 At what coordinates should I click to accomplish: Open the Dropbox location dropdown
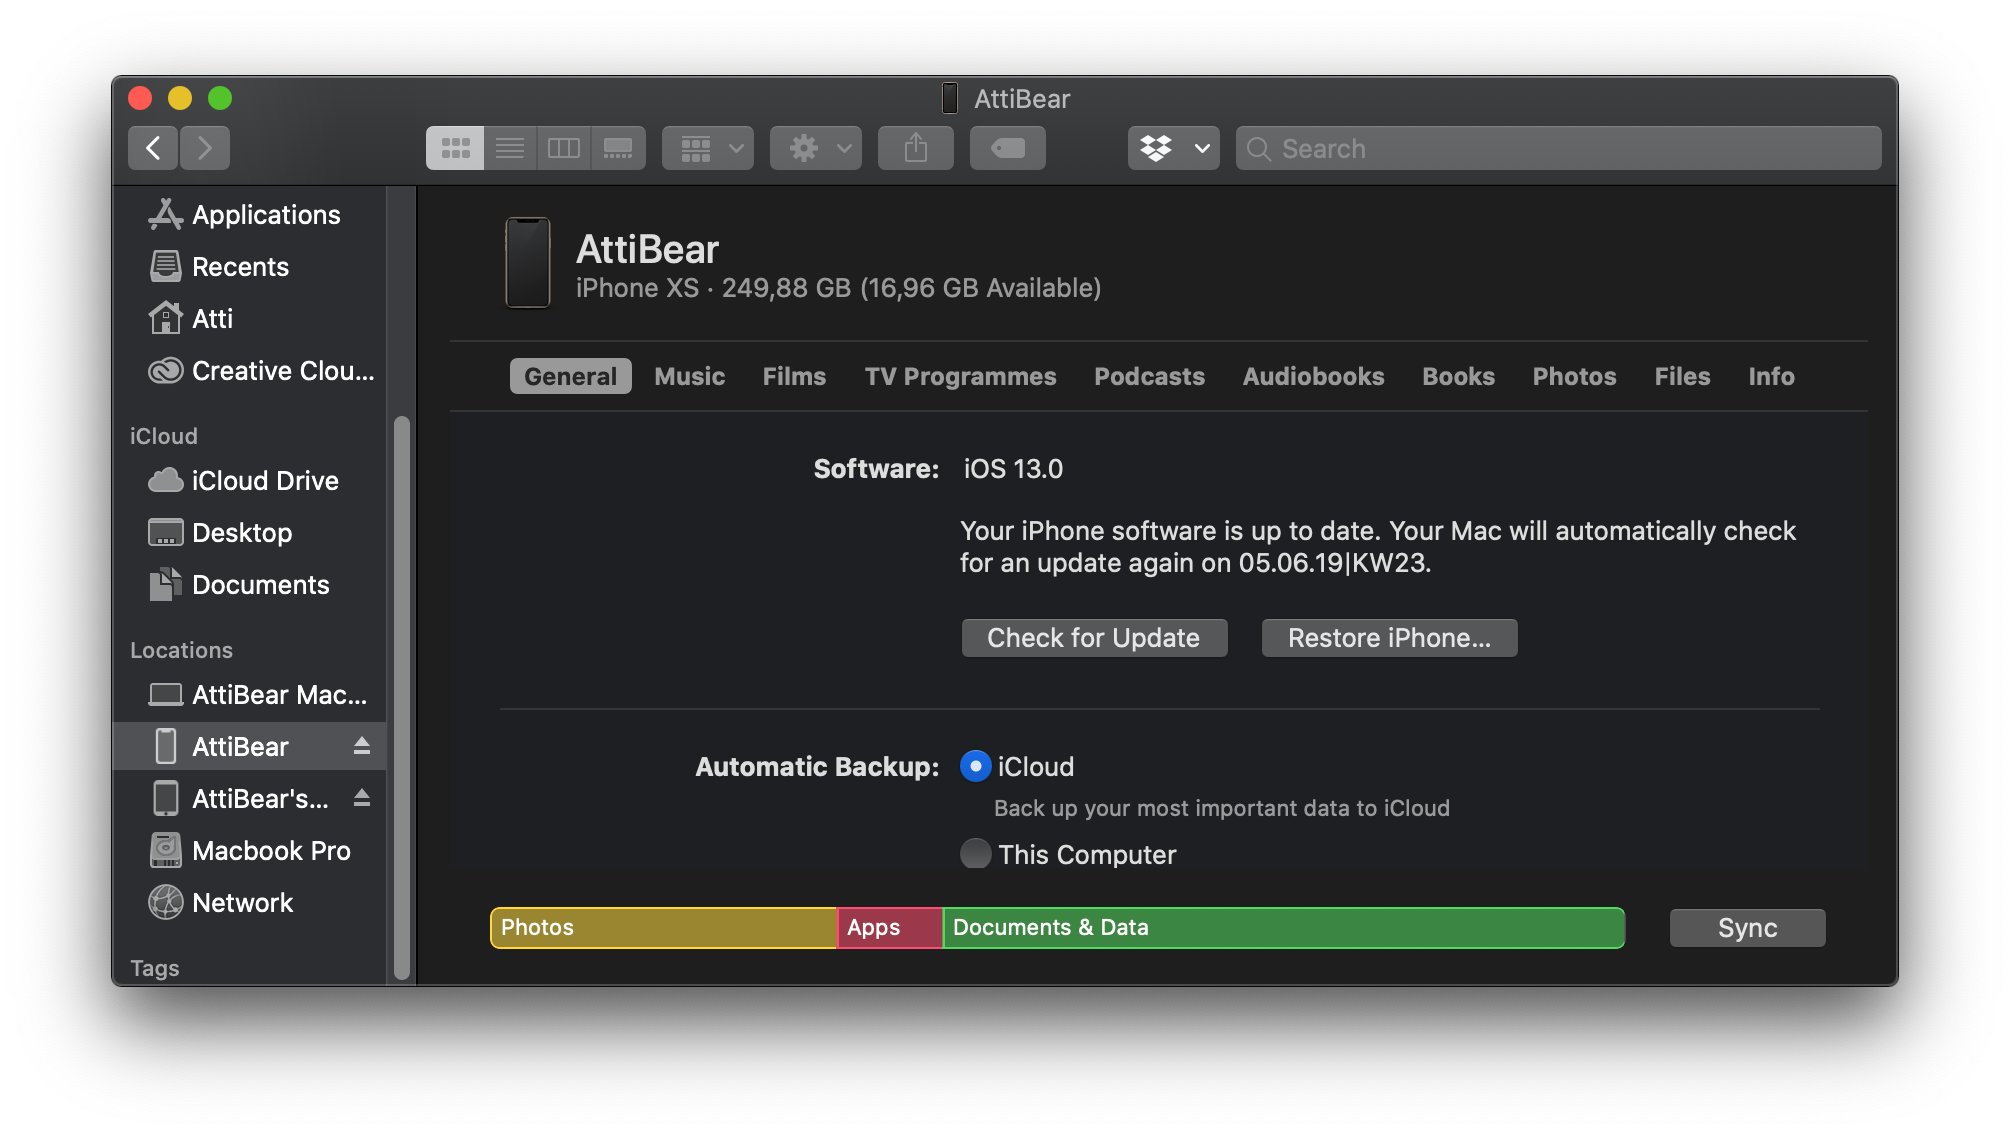pos(1169,148)
